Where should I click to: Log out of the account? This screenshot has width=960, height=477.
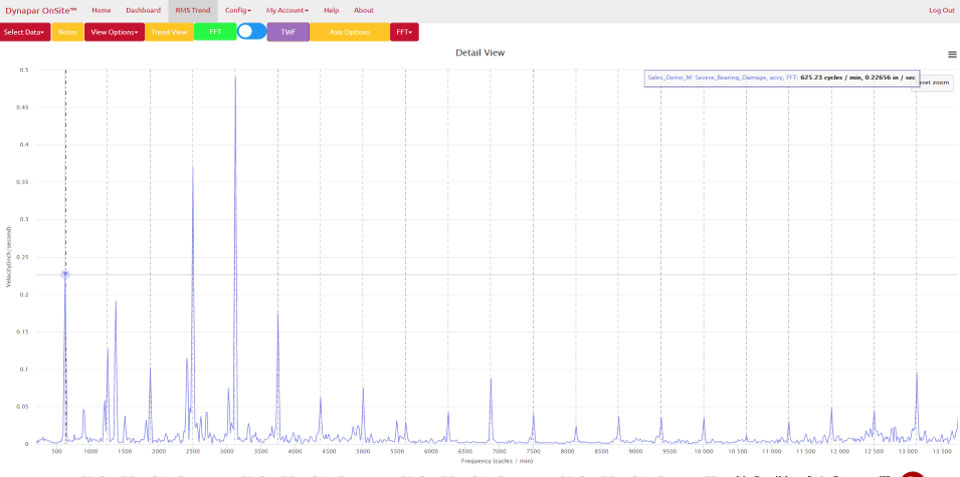pos(942,10)
